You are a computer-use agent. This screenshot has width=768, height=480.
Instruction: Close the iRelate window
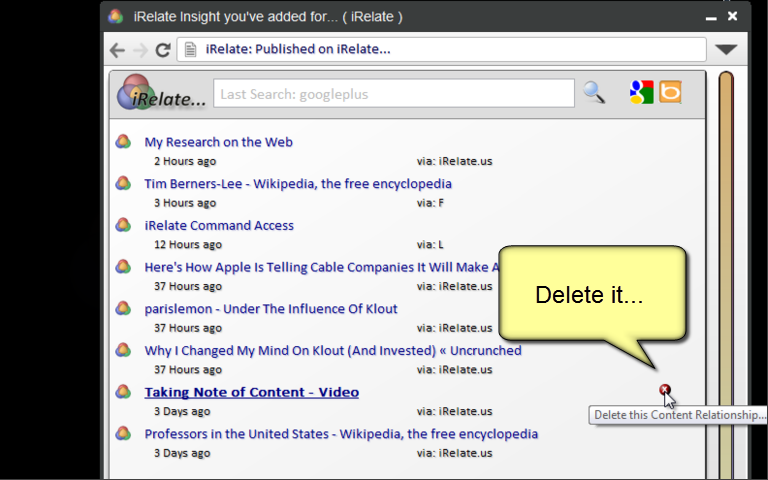732,16
